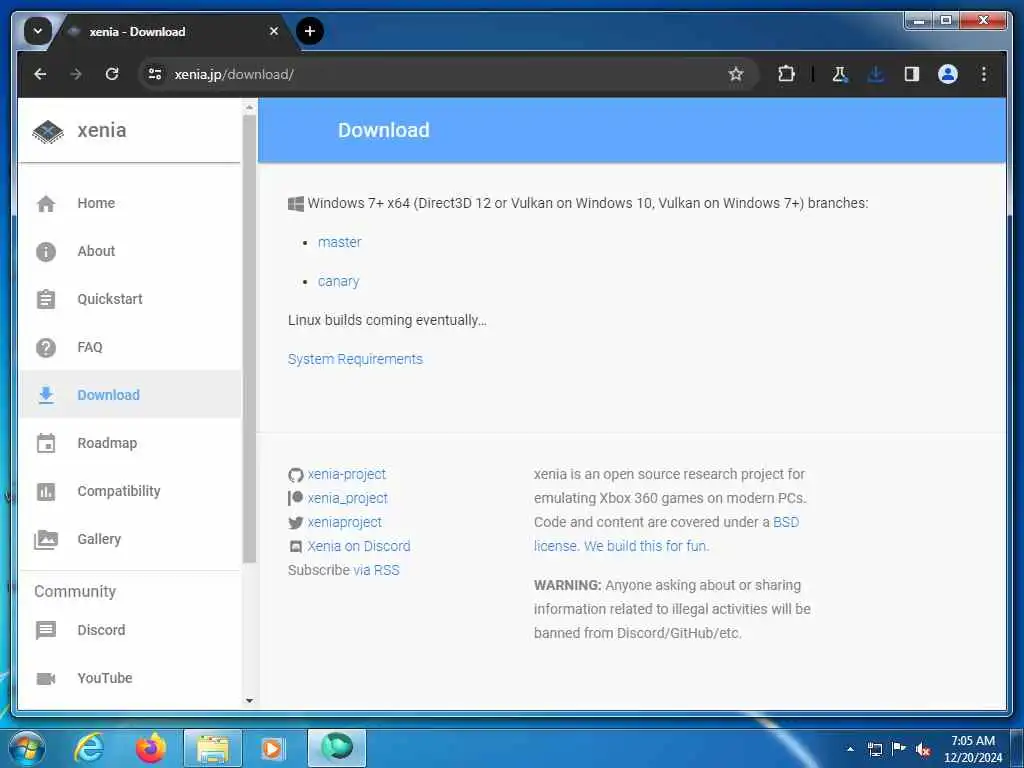Screen dimensions: 1024x768
Task: Click the browser back arrow
Action: click(x=40, y=74)
